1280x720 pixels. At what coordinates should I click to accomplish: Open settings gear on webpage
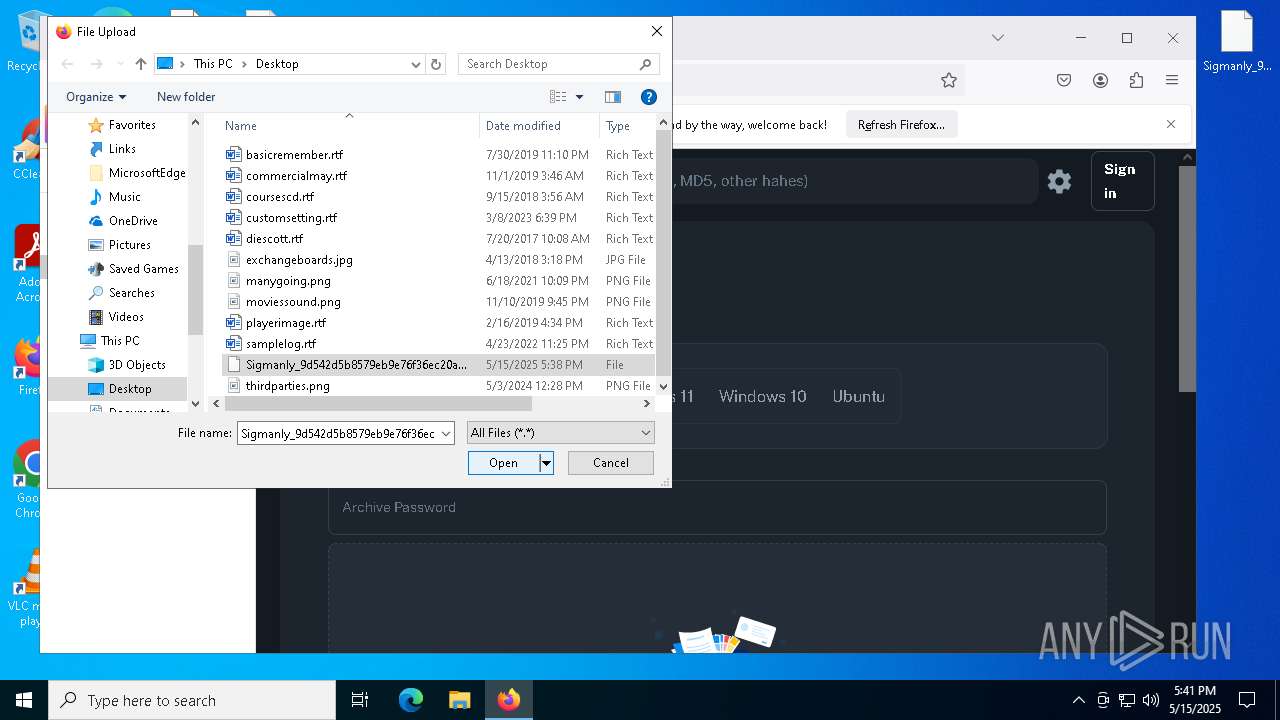click(1059, 181)
